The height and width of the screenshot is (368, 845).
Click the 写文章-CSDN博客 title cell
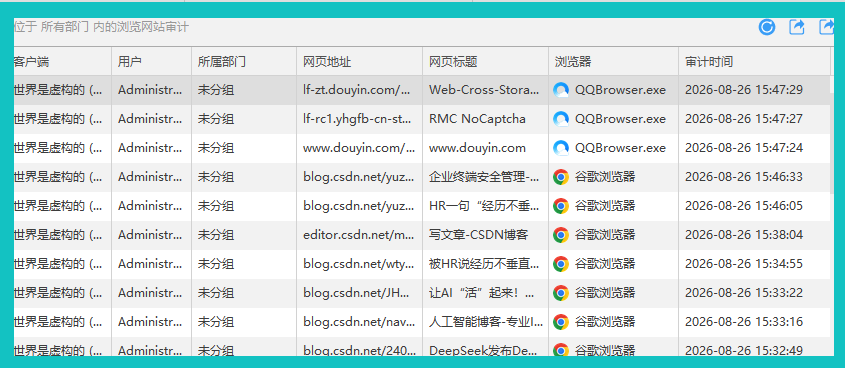click(x=486, y=235)
